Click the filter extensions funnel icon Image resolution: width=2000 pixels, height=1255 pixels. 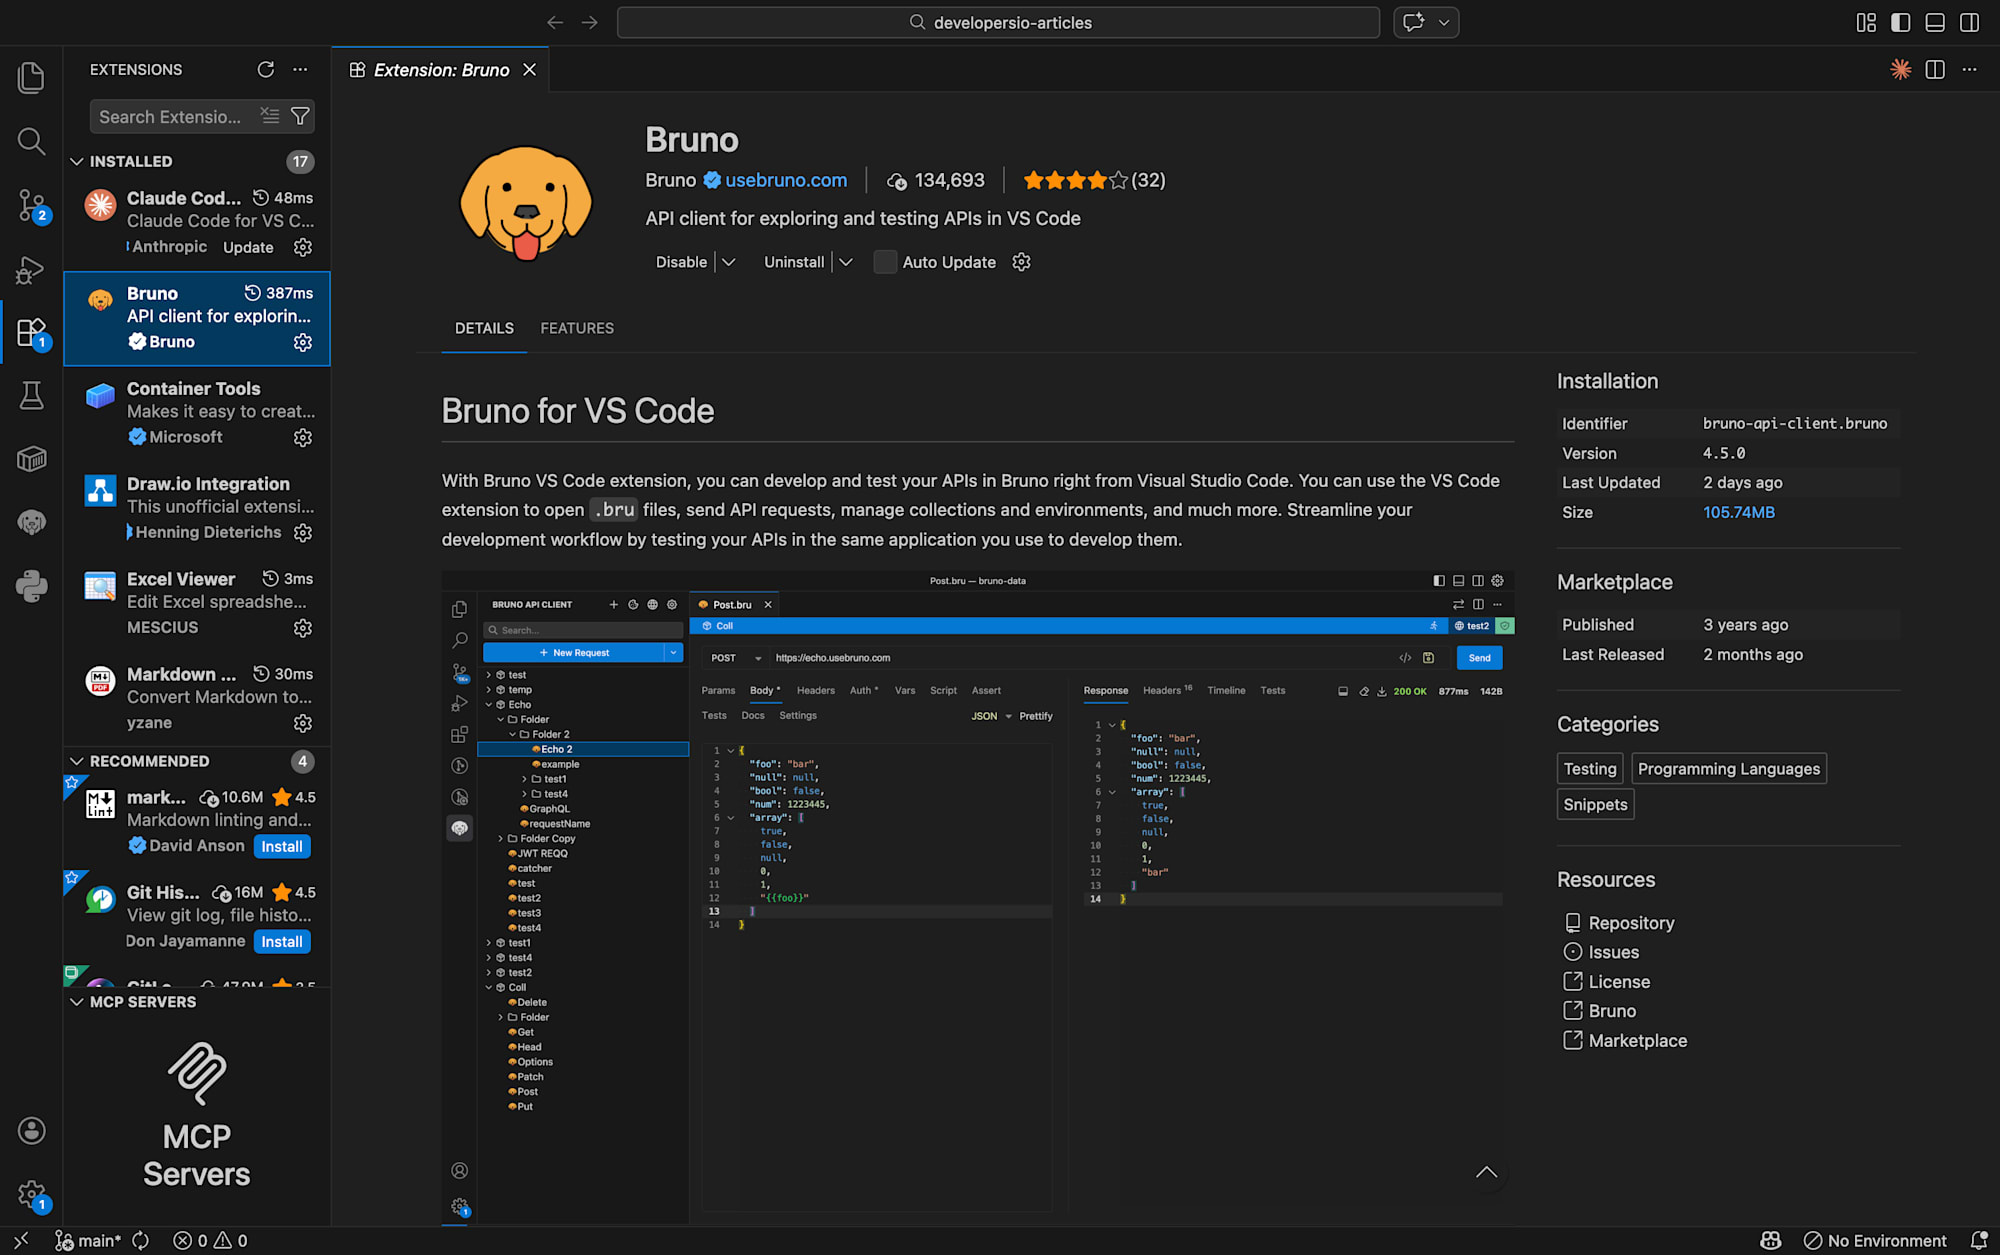tap(300, 116)
